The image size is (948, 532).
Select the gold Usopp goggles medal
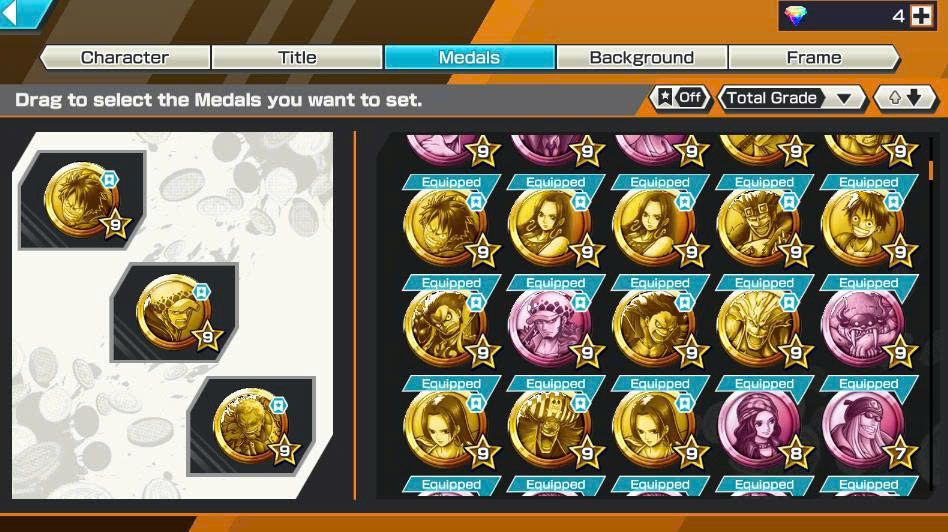758,227
